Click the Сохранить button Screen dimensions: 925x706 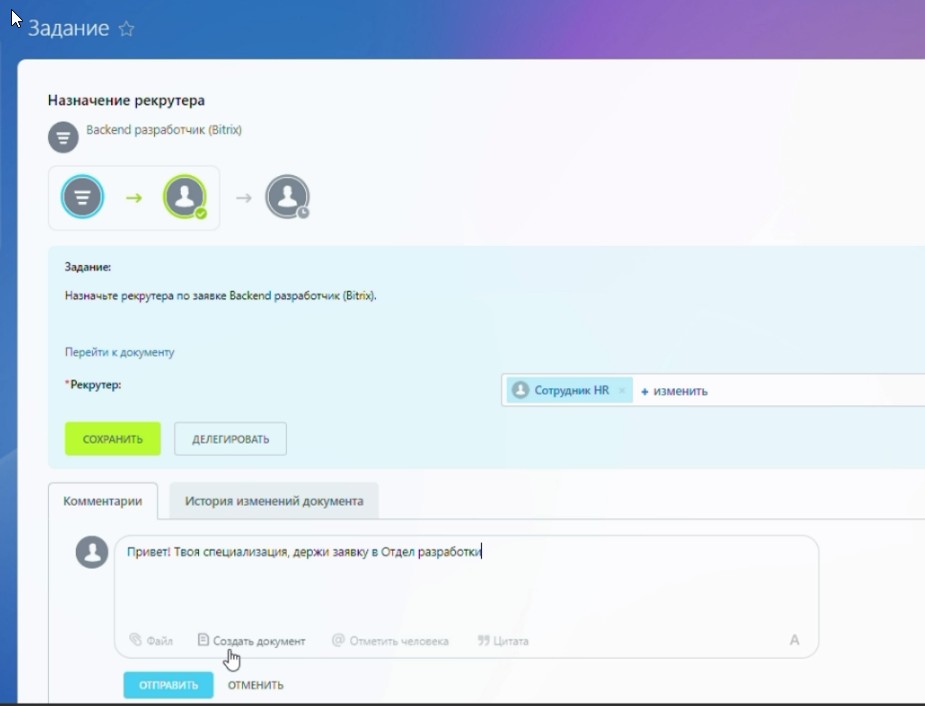point(113,439)
